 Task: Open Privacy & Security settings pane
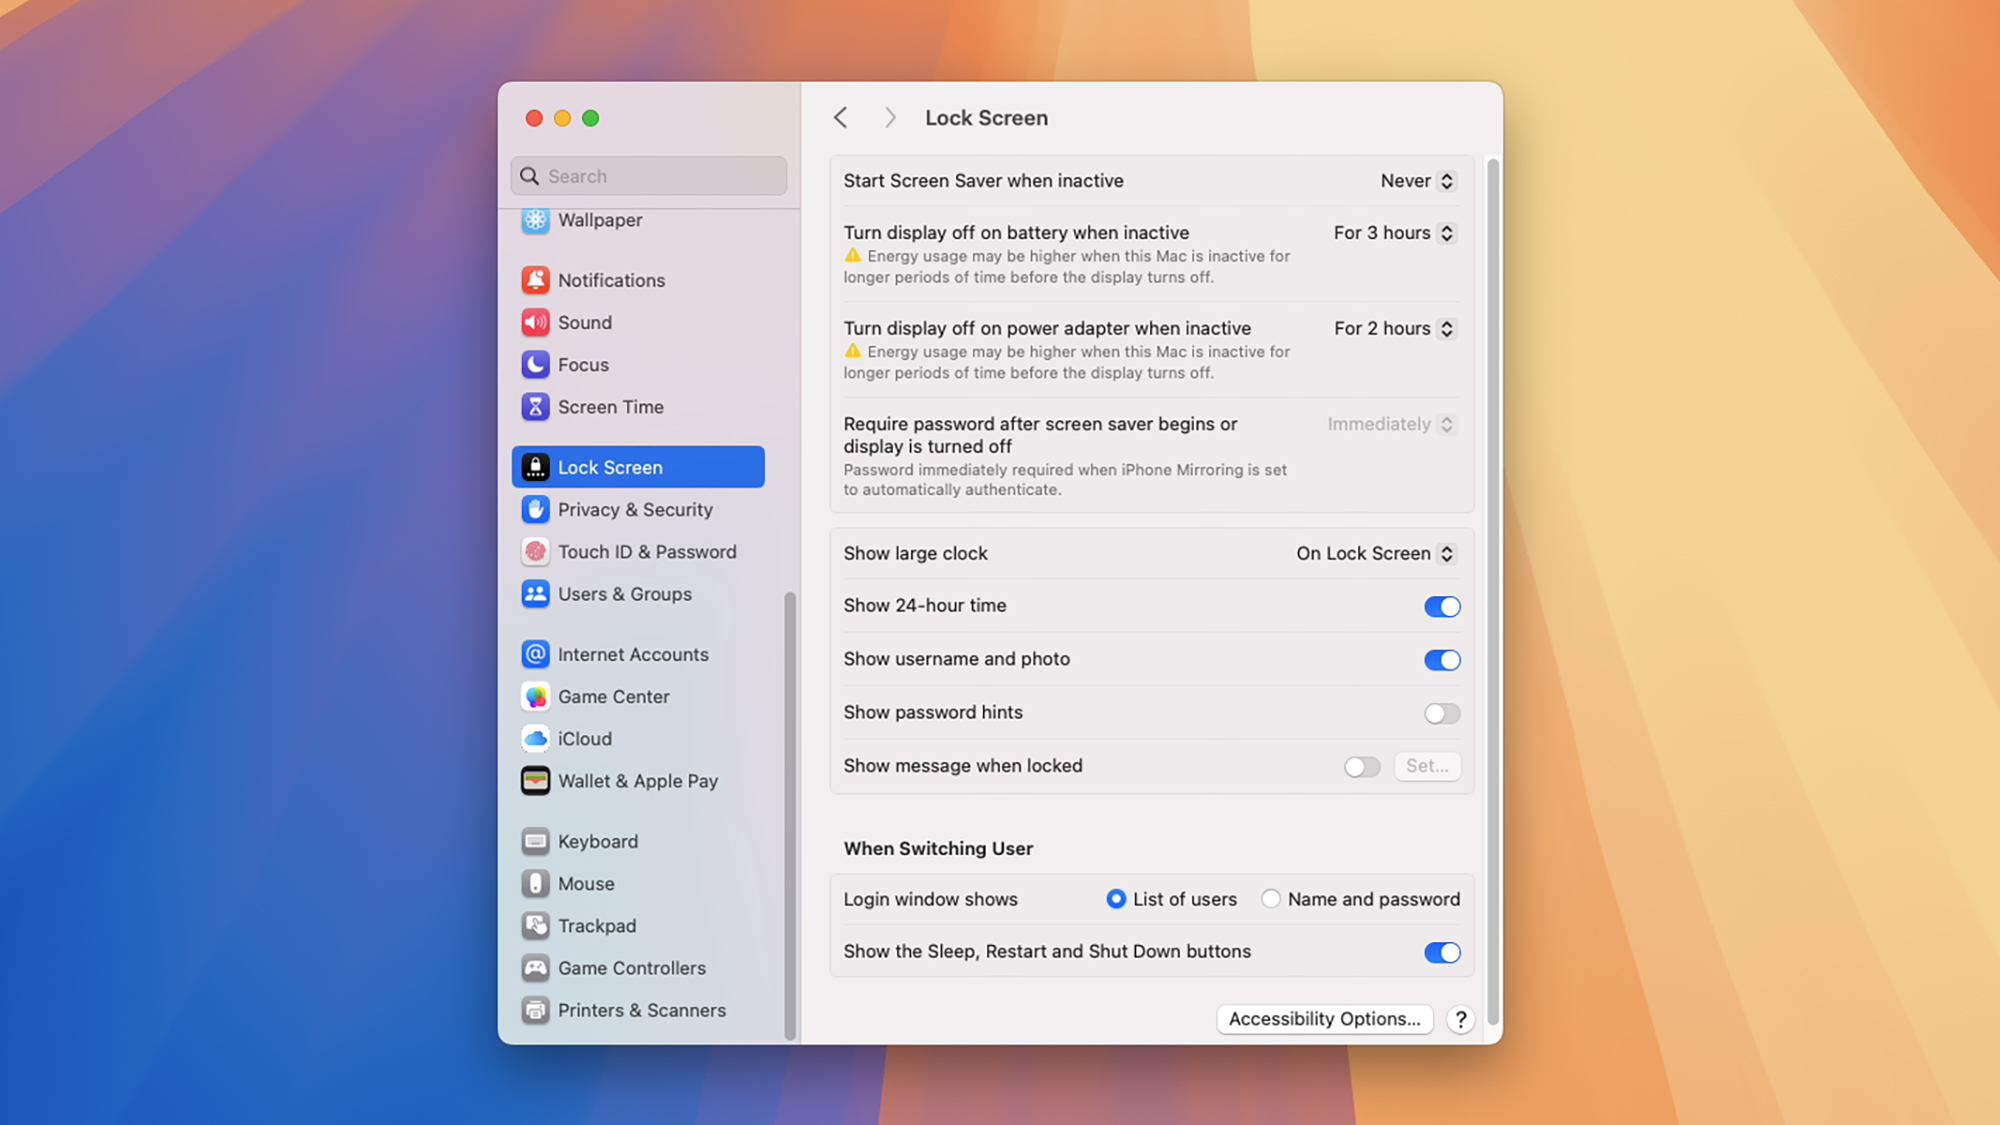[635, 510]
